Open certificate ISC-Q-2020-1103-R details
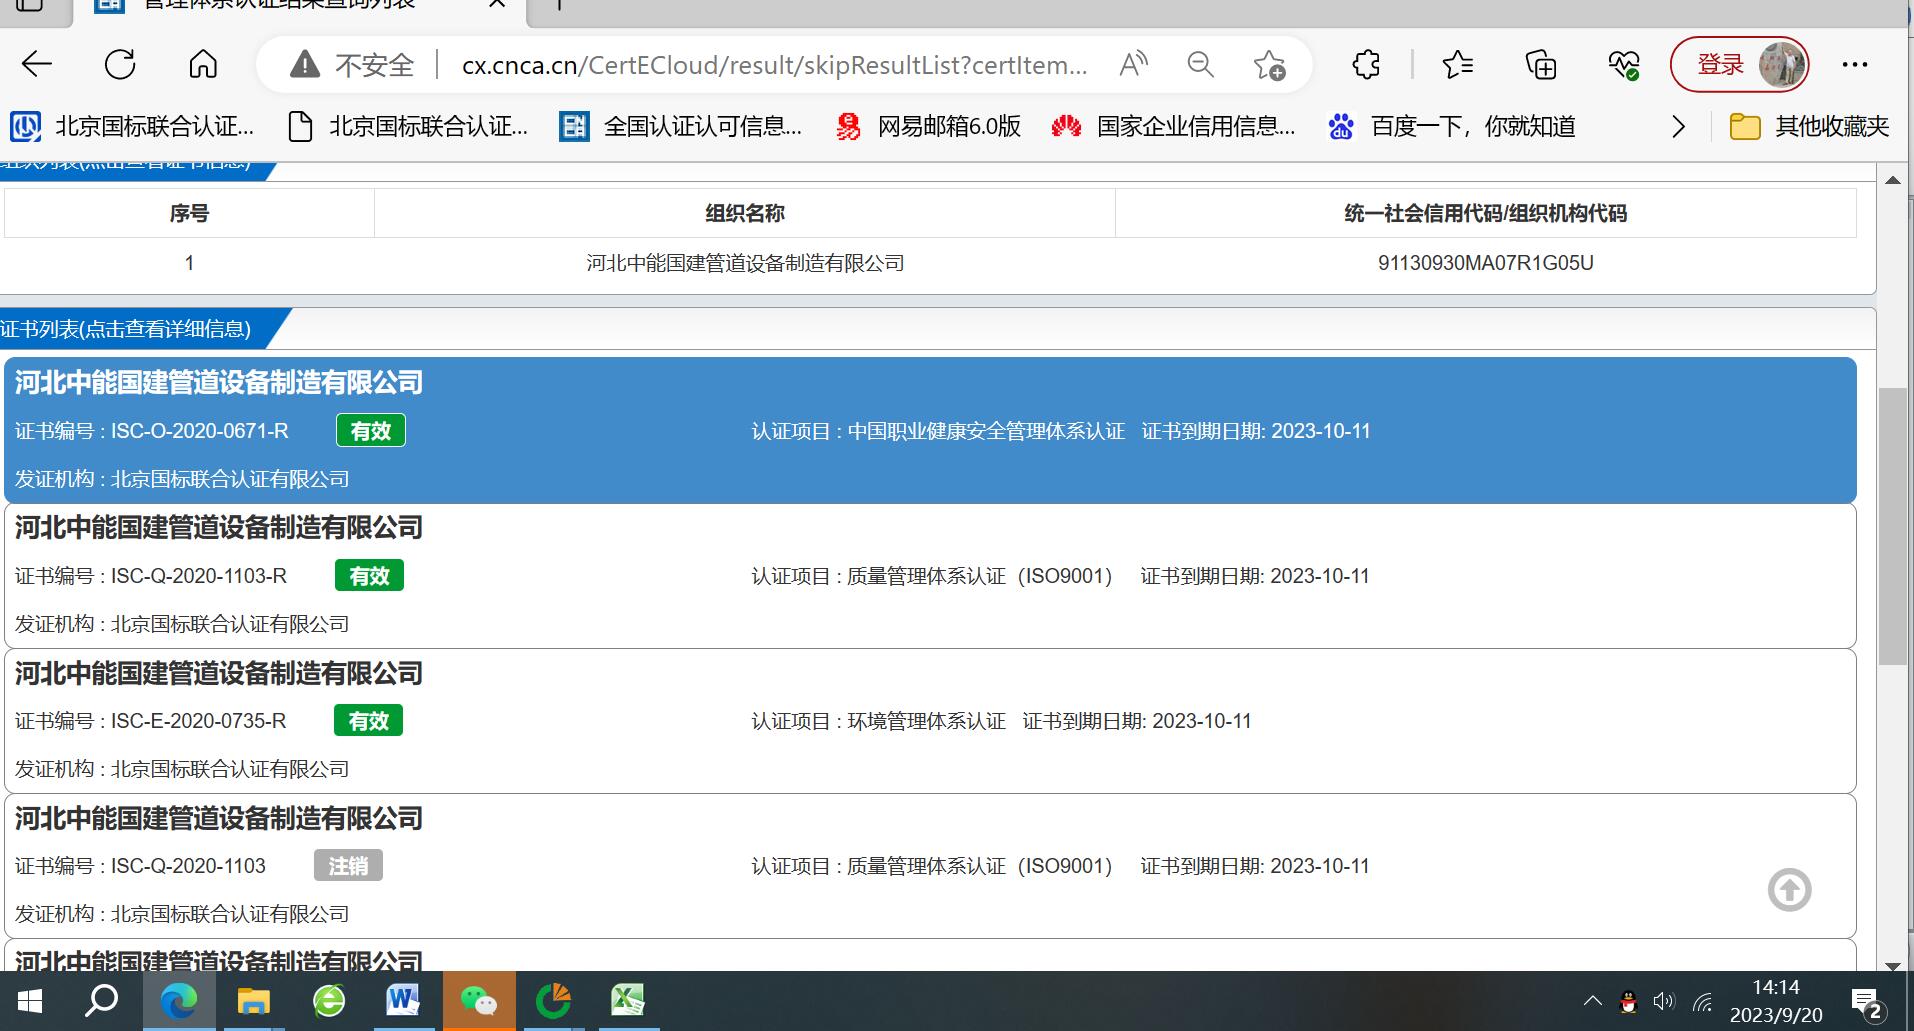 930,576
